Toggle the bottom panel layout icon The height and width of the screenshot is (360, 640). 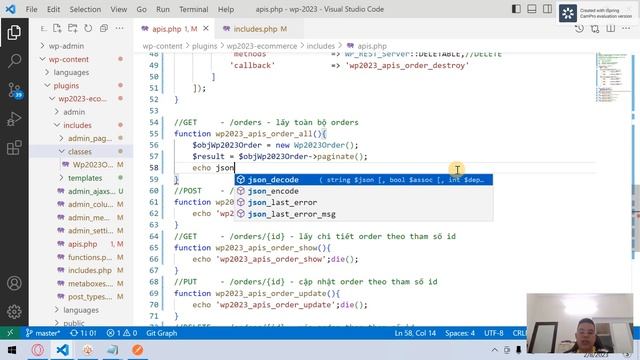click(x=532, y=9)
